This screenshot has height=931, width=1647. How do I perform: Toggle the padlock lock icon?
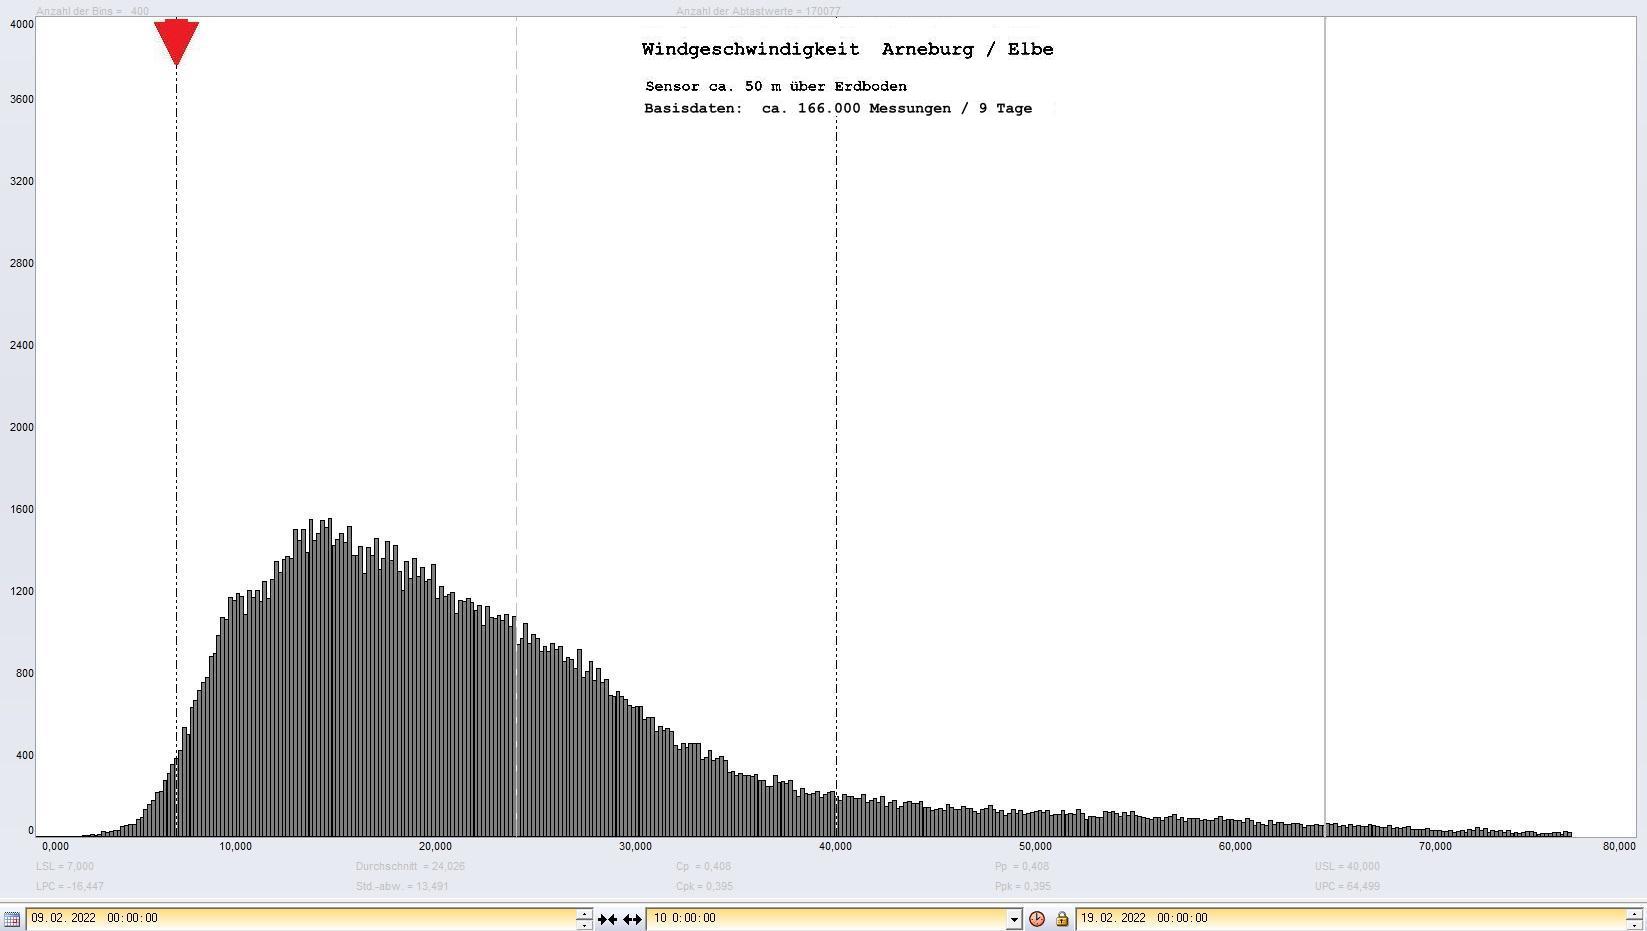point(1062,919)
